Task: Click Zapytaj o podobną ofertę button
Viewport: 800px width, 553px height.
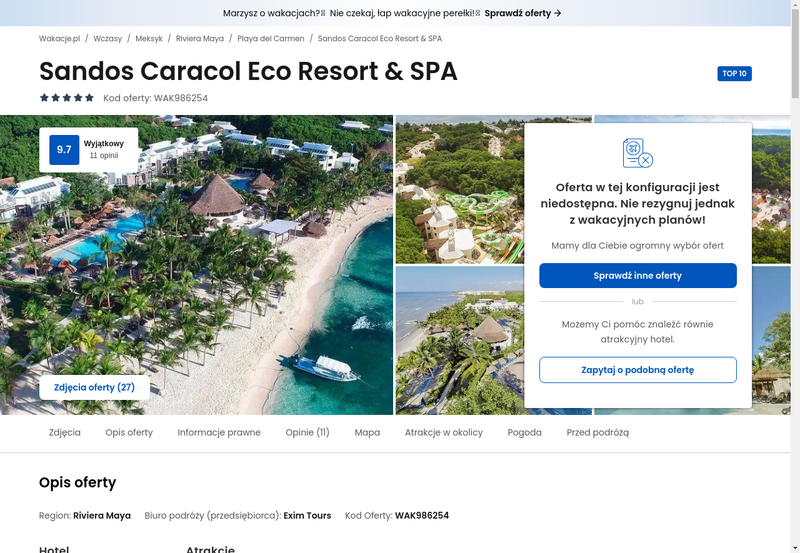Action: [638, 370]
